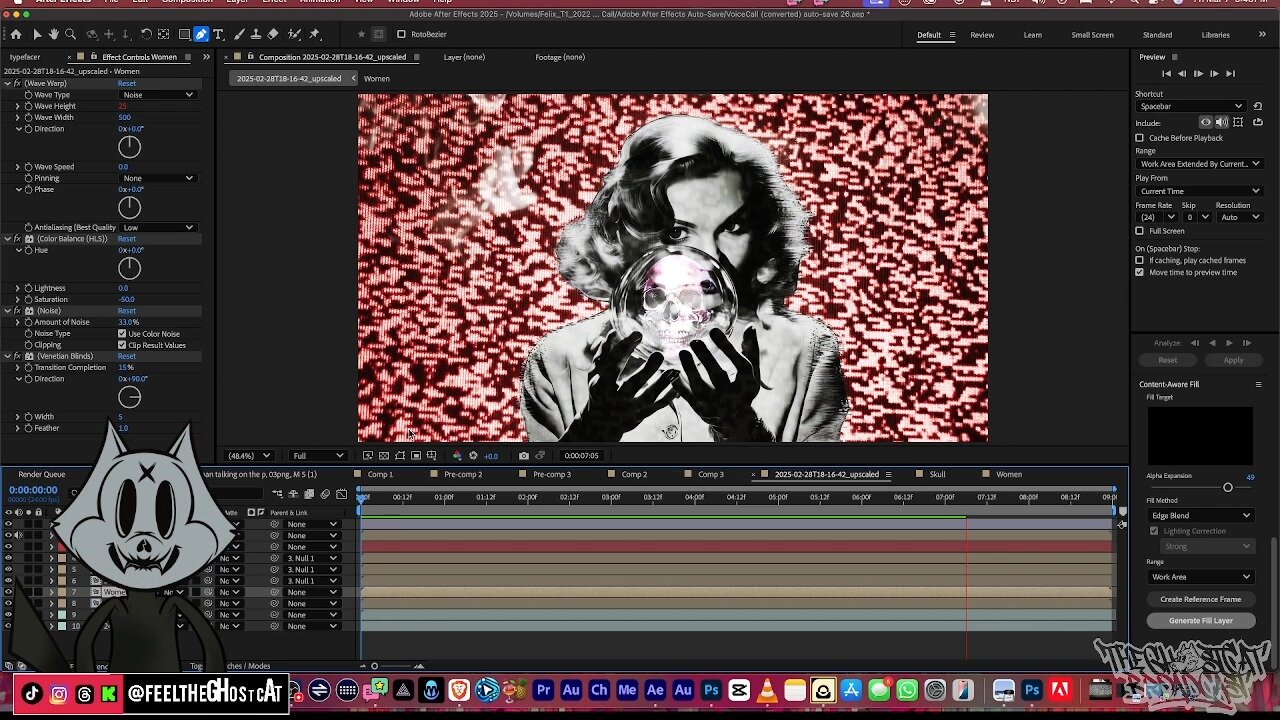Select the Horizontal Type tool
1280x720 pixels.
(218, 34)
